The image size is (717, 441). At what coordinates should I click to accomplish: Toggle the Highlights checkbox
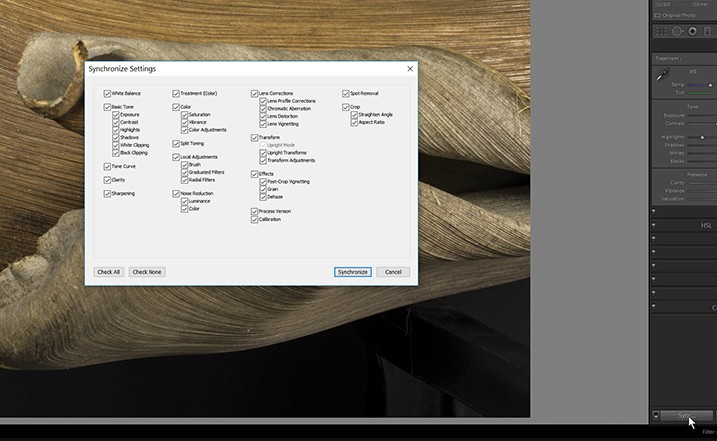click(x=116, y=130)
